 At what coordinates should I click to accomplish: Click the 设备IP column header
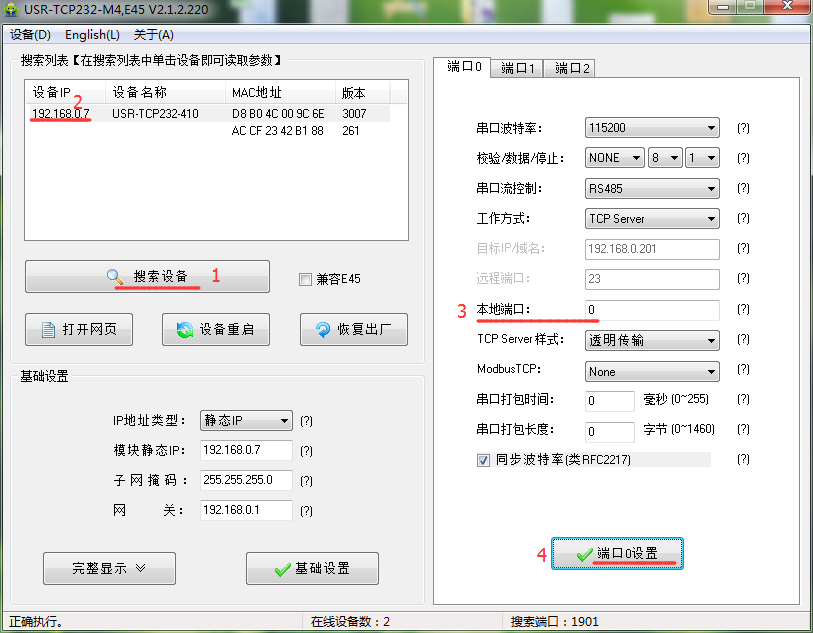65,93
